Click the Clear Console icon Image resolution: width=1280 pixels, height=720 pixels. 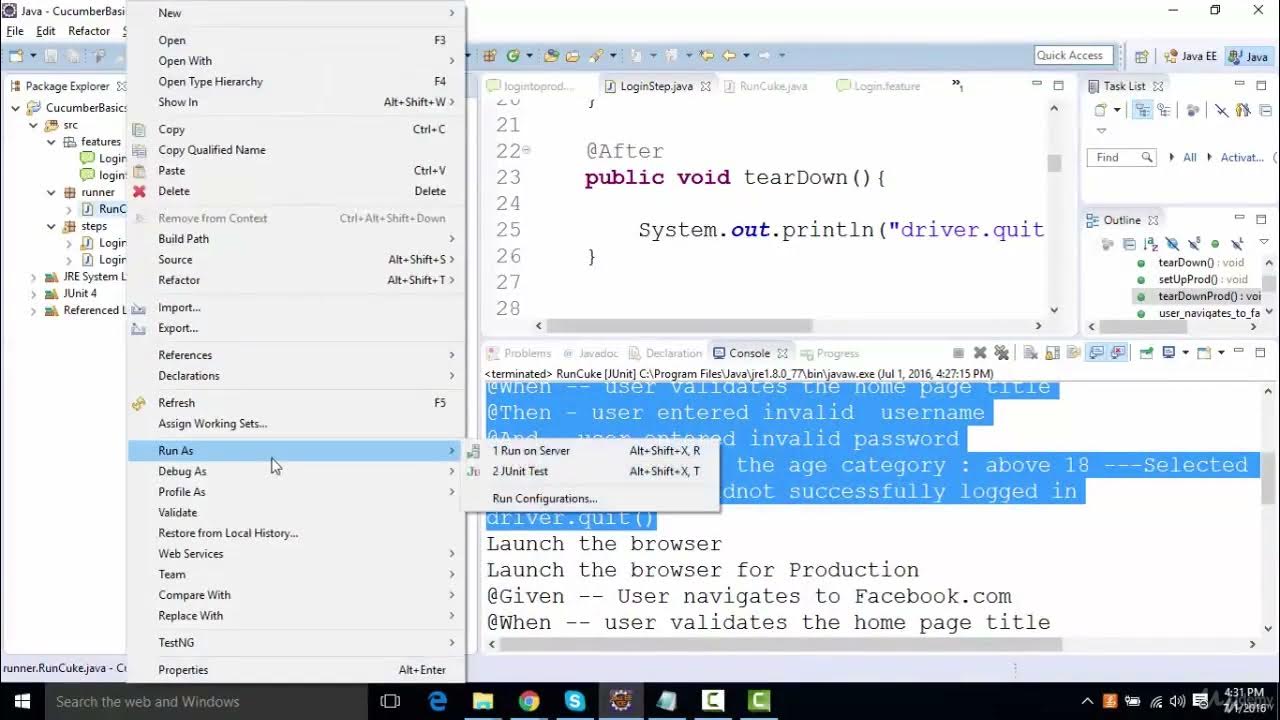pyautogui.click(x=1030, y=353)
